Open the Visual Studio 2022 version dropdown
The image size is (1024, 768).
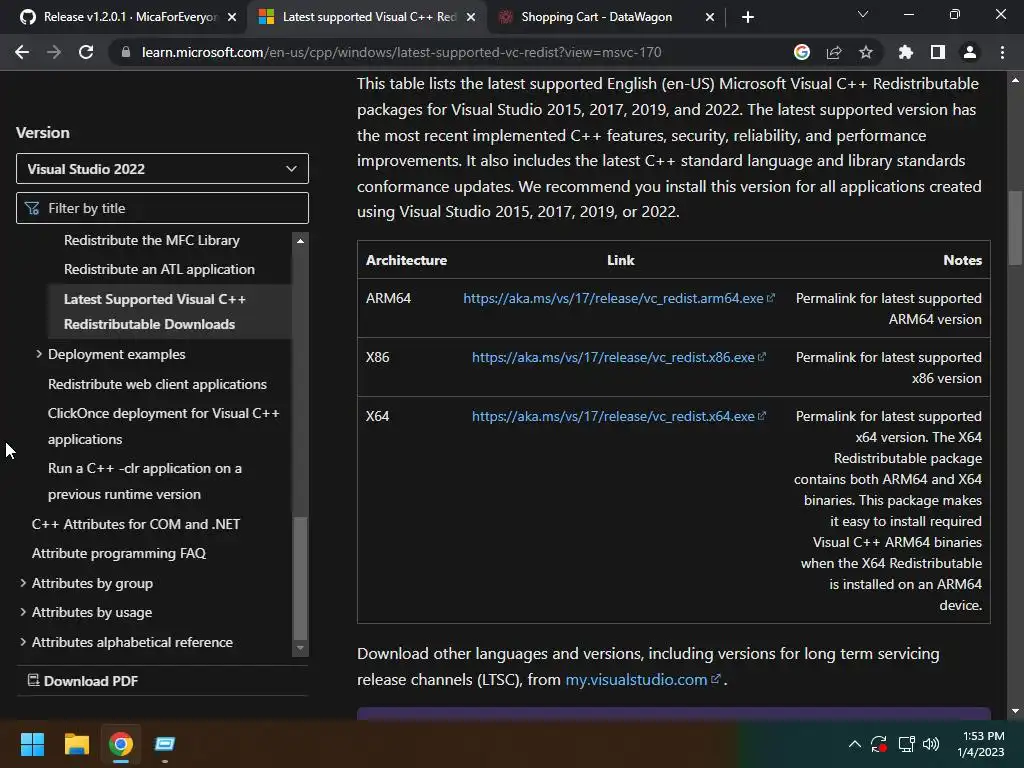pos(162,169)
